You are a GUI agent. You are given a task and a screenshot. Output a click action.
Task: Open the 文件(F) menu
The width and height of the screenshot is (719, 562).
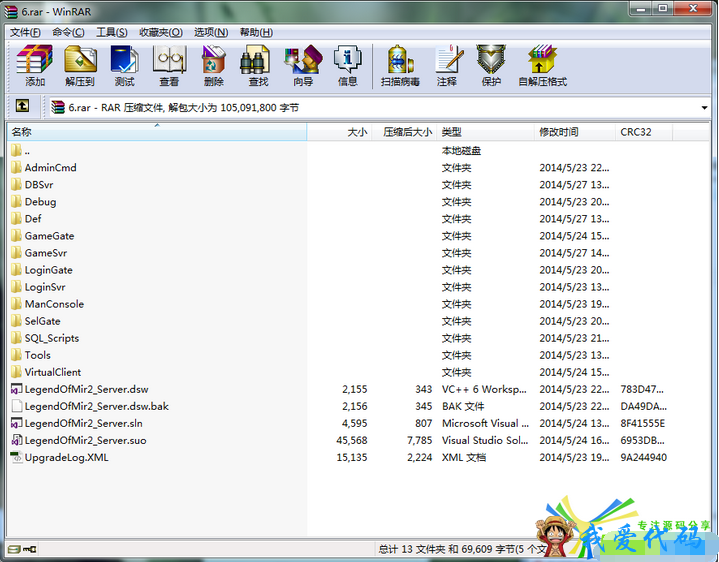tap(25, 32)
